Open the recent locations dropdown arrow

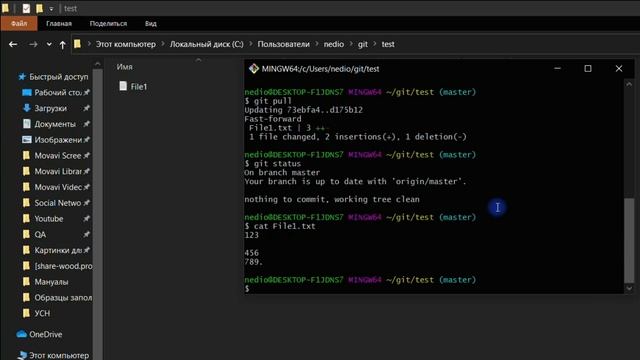[x=49, y=44]
